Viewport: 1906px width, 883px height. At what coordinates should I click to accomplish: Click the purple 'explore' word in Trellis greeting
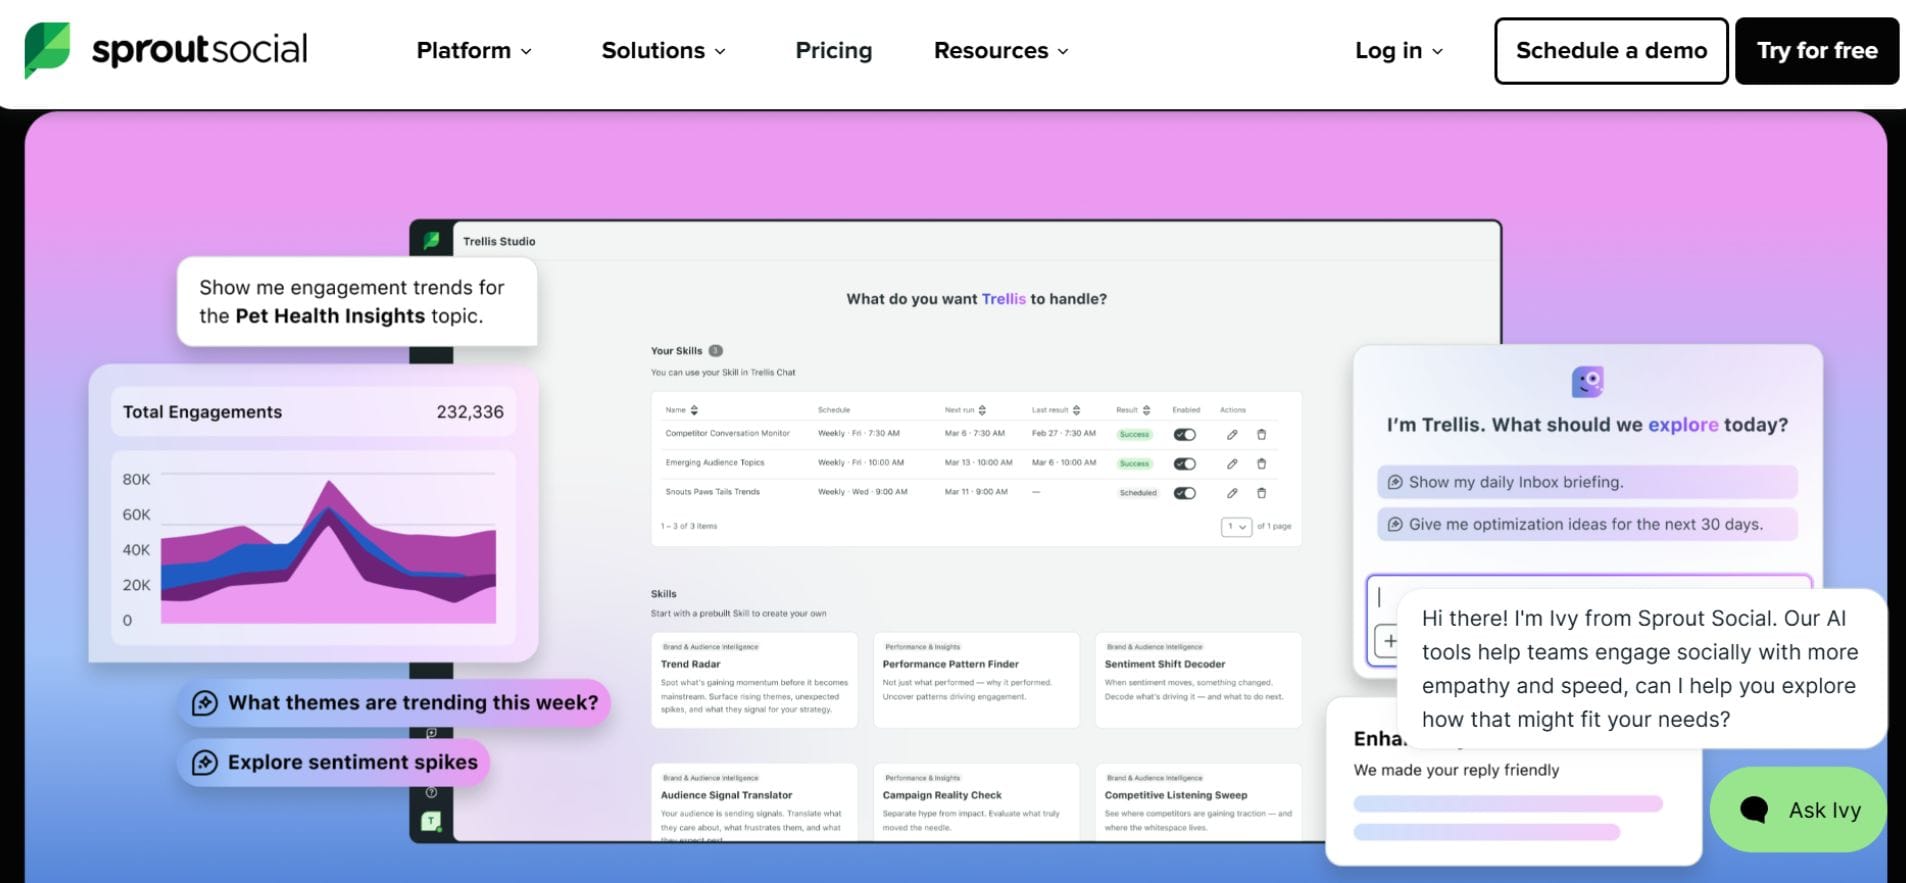pyautogui.click(x=1683, y=425)
